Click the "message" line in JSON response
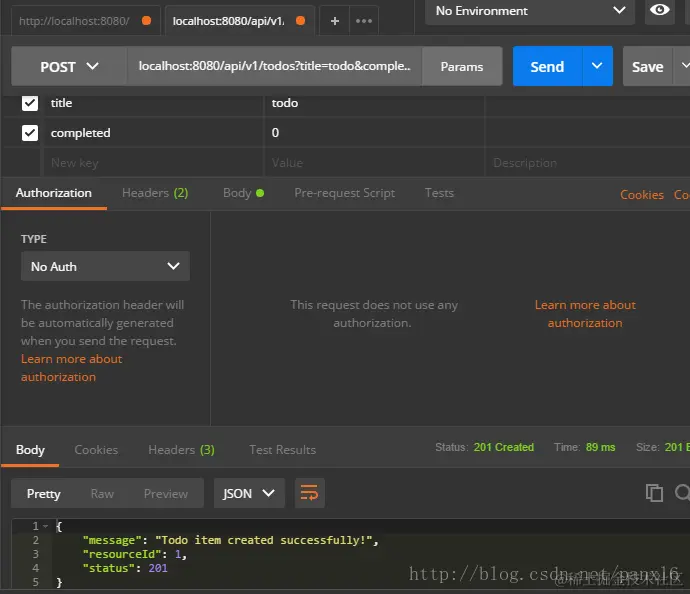This screenshot has width=690, height=594. click(231, 540)
